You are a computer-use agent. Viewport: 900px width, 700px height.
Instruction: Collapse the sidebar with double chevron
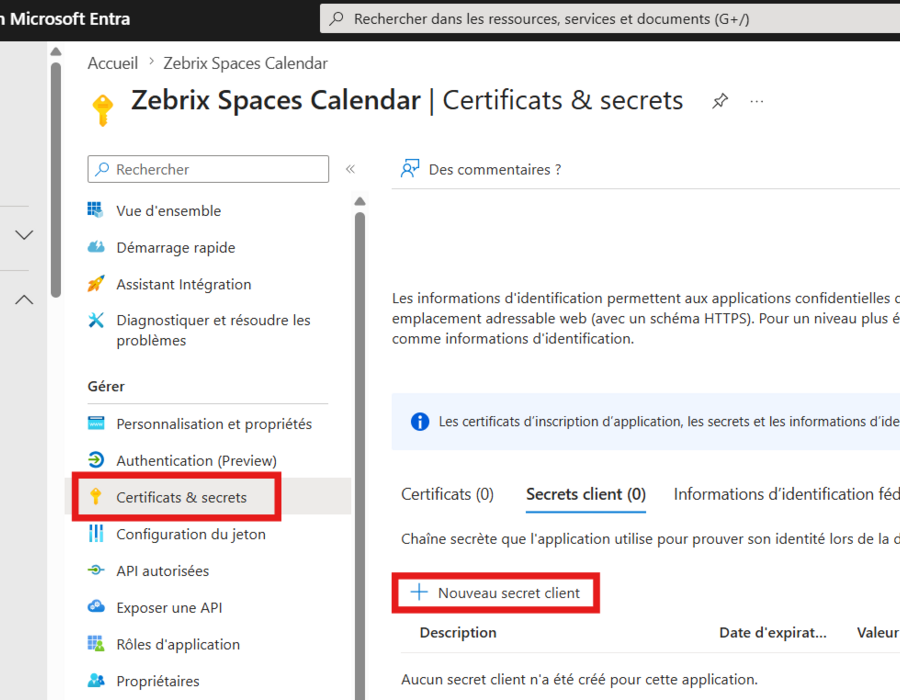click(350, 169)
